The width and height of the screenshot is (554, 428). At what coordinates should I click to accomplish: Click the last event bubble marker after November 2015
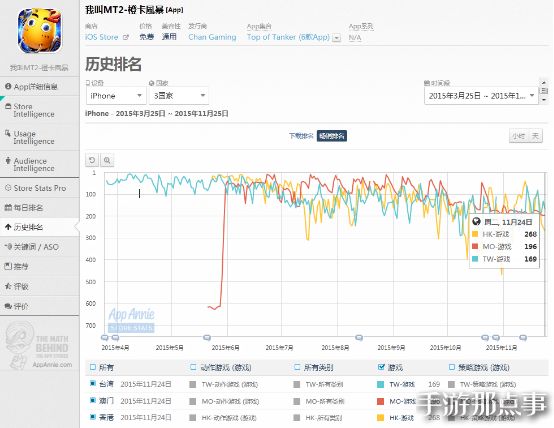[523, 338]
